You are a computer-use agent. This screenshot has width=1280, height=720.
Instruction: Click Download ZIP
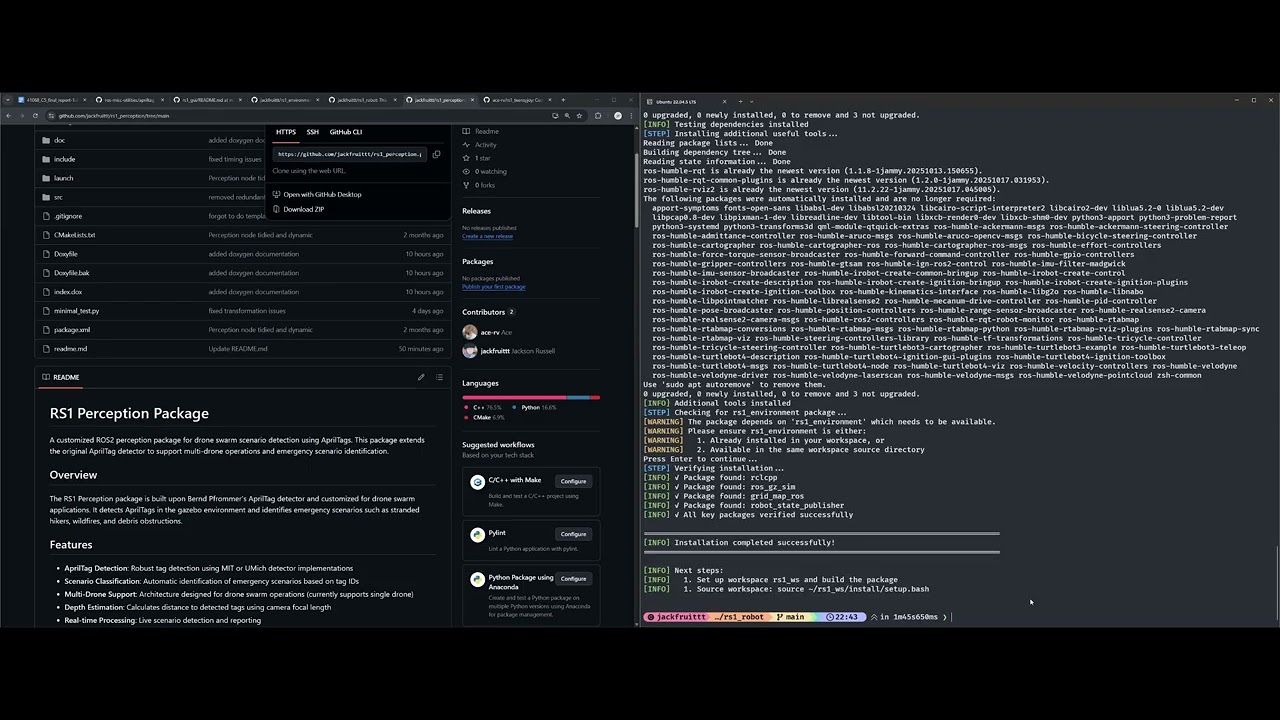(x=303, y=209)
